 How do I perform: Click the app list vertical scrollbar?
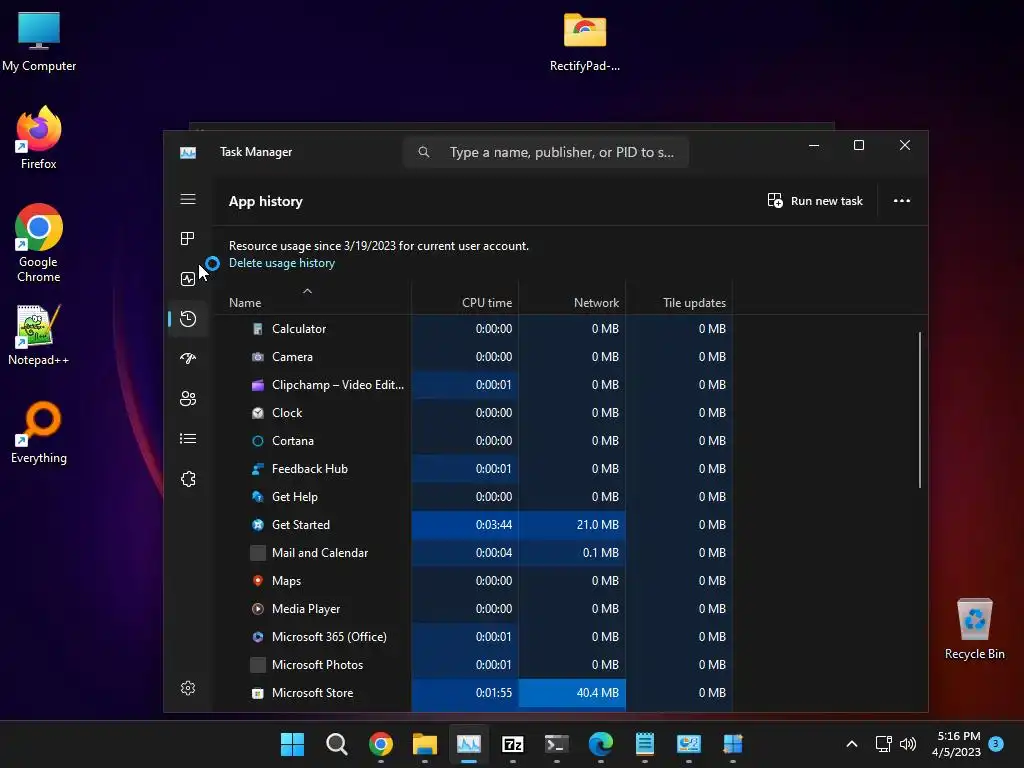(x=920, y=410)
